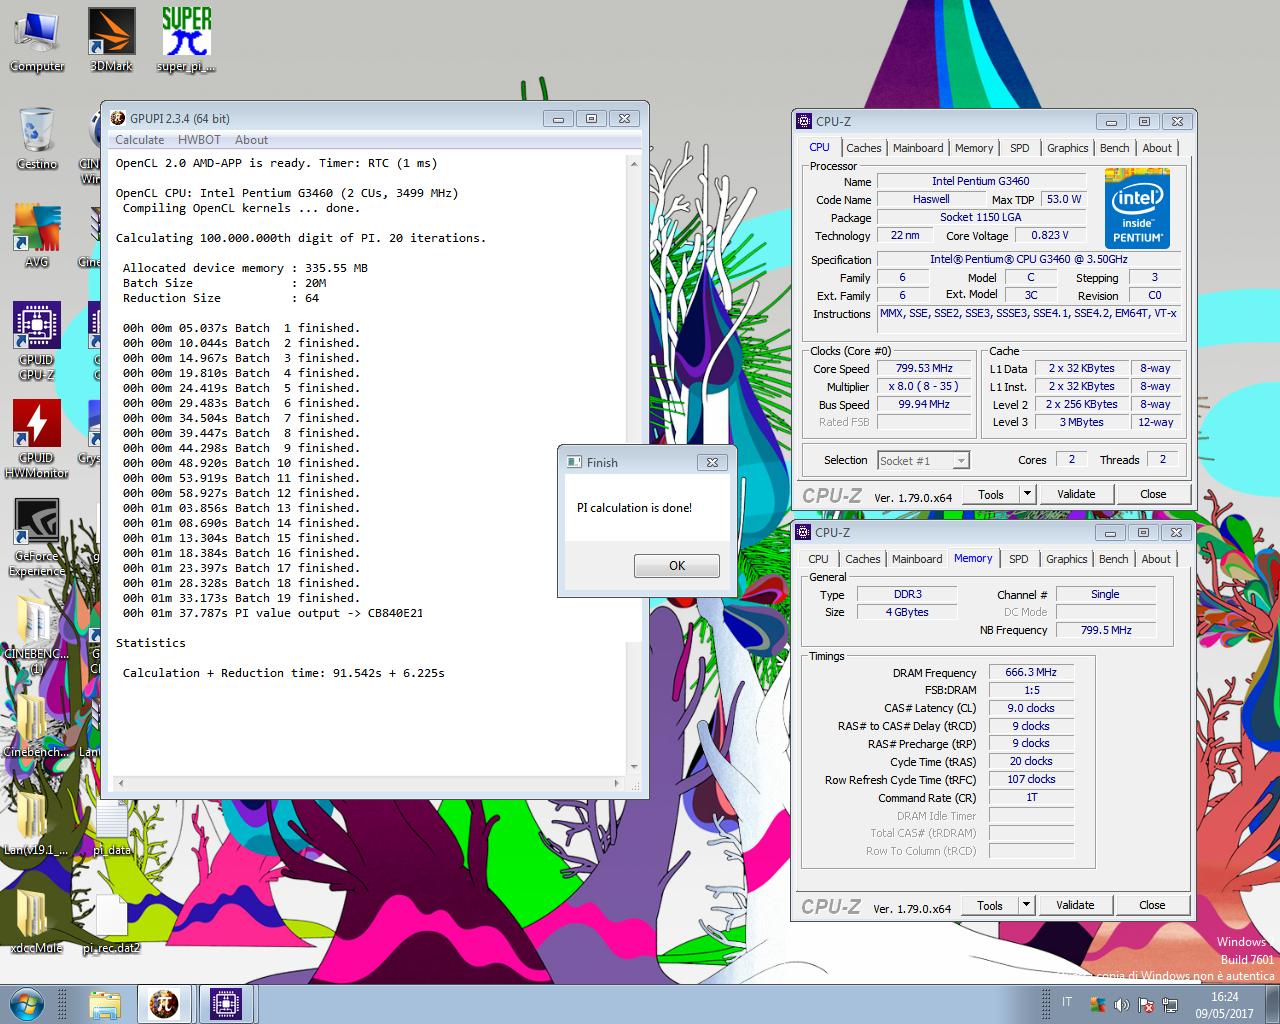Open the Lan(v19.1_ folder icon
Image resolution: width=1280 pixels, height=1024 pixels.
(x=35, y=823)
